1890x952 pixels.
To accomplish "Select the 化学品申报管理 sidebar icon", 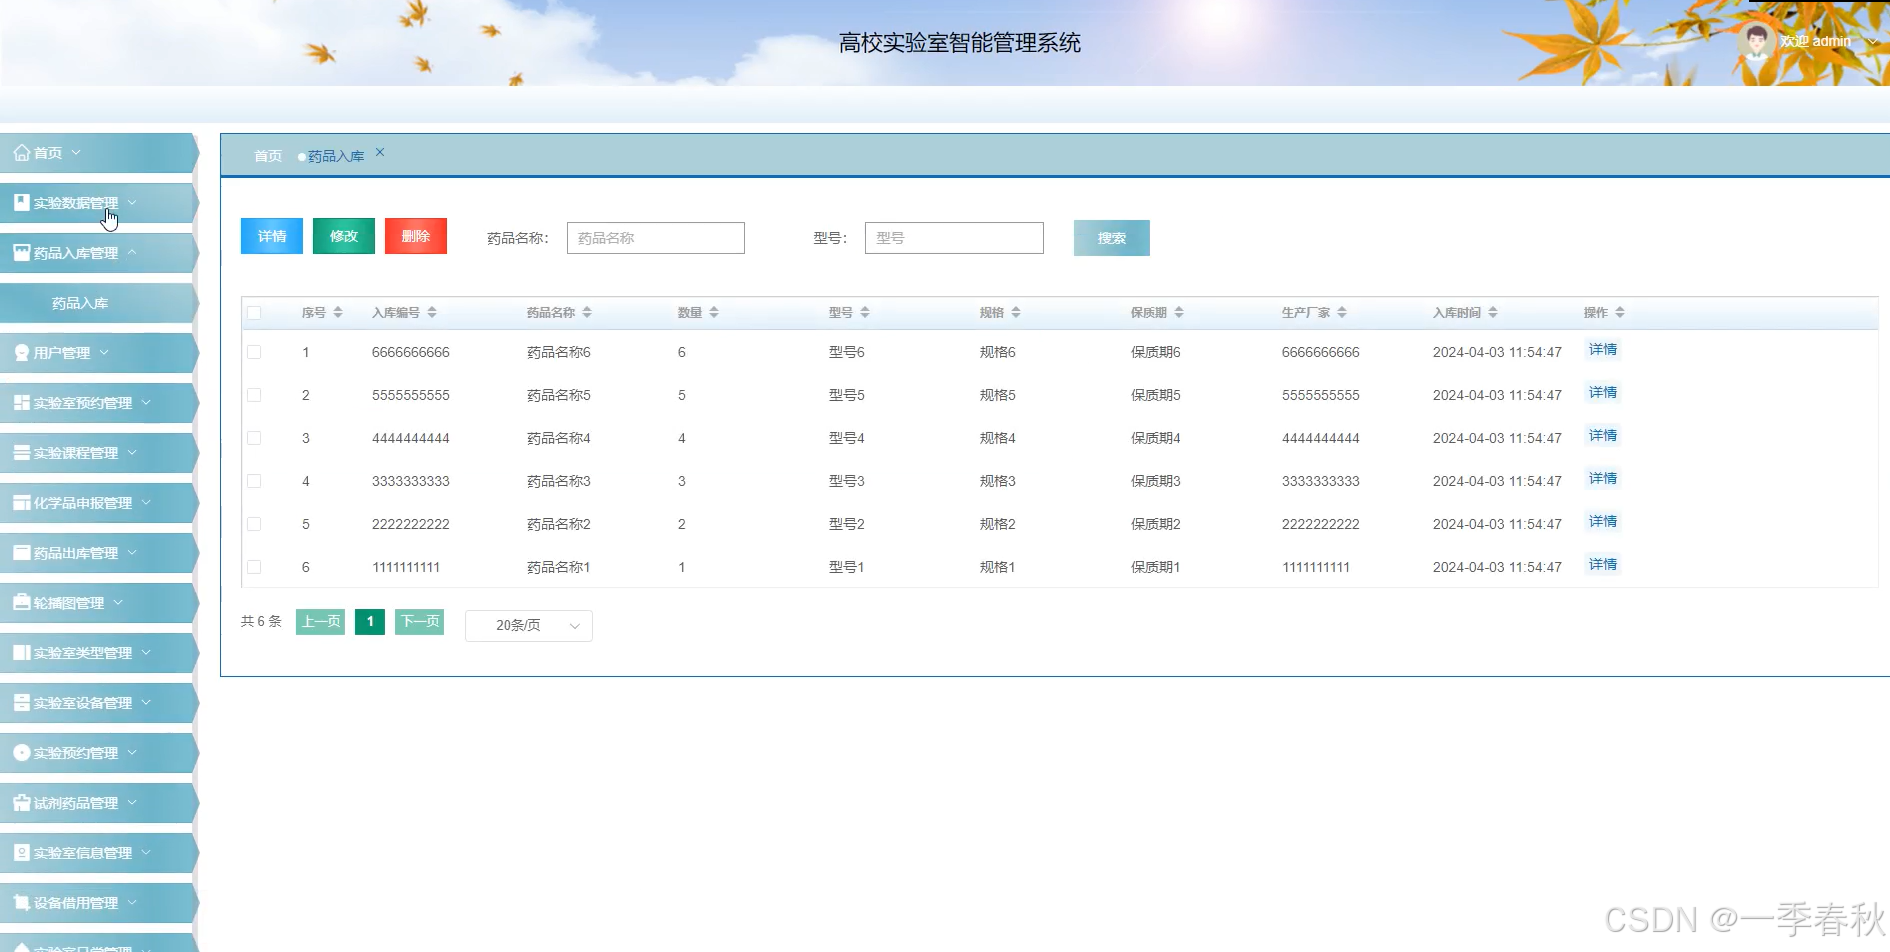I will pos(22,502).
